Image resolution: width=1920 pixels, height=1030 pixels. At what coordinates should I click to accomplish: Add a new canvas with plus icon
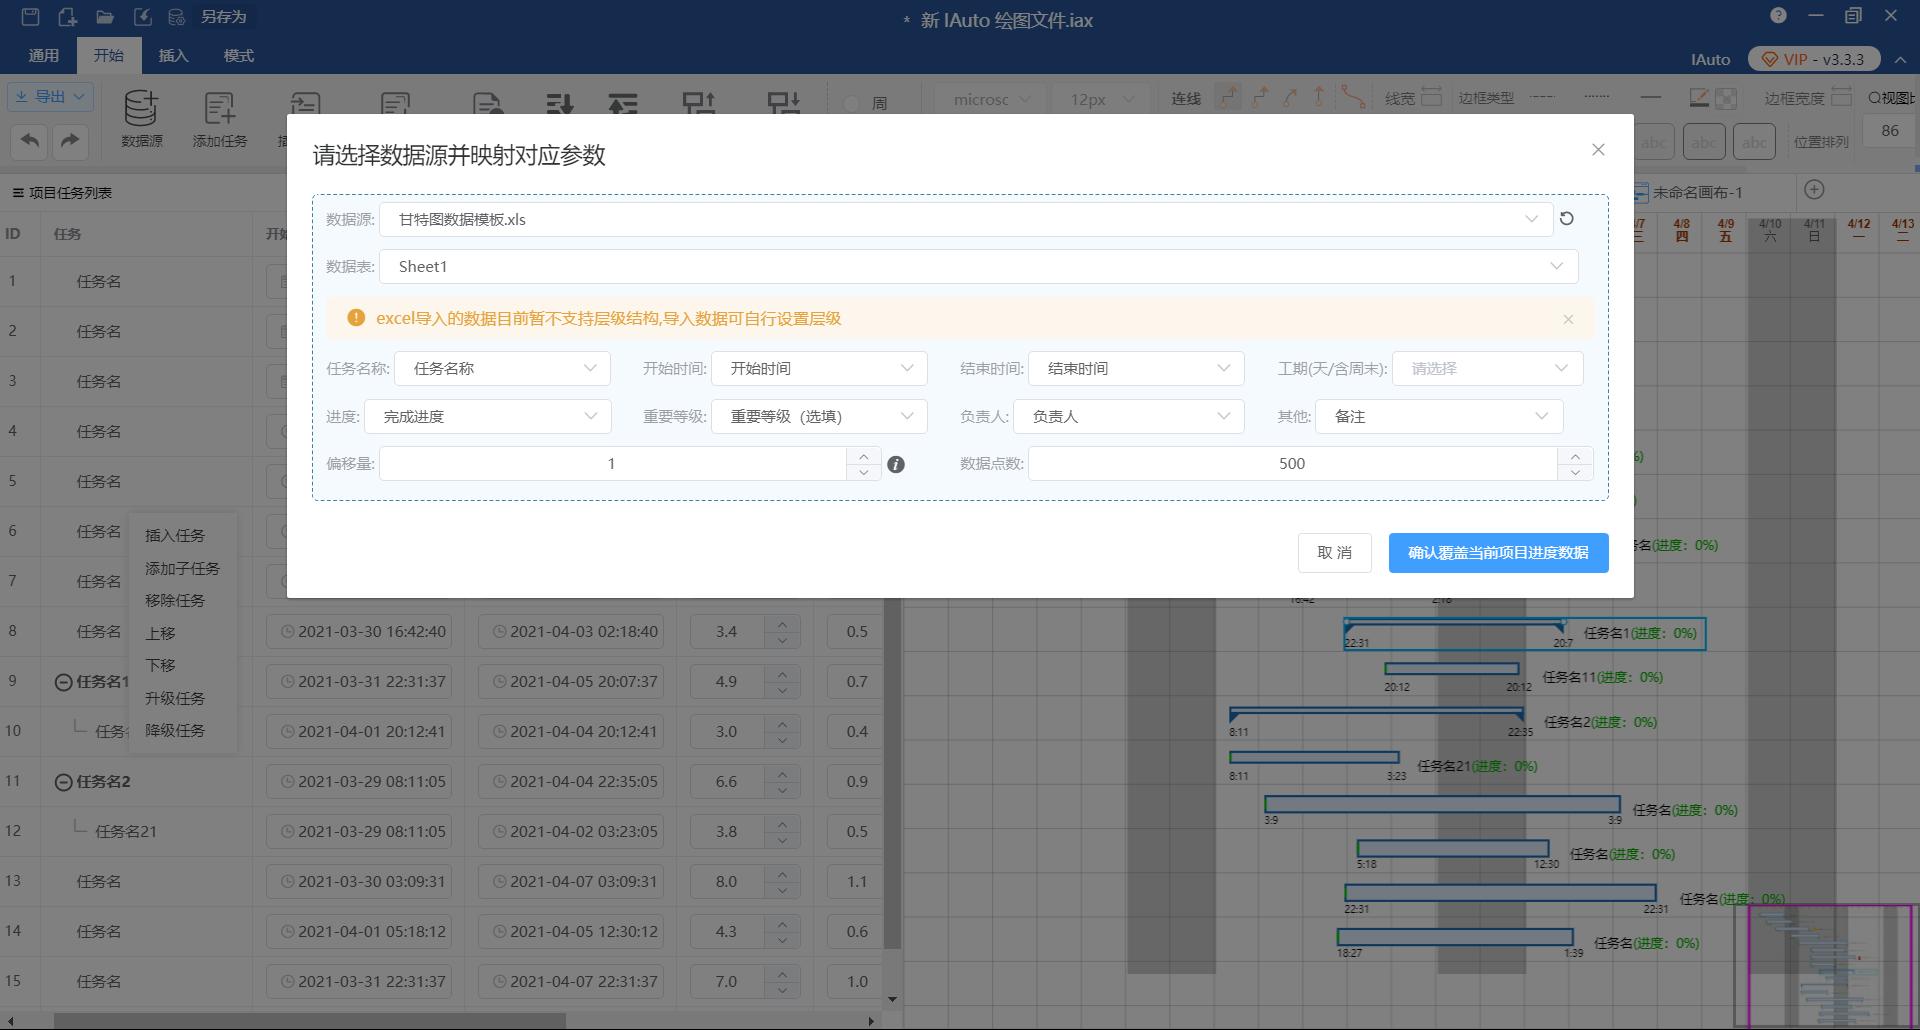click(1814, 190)
